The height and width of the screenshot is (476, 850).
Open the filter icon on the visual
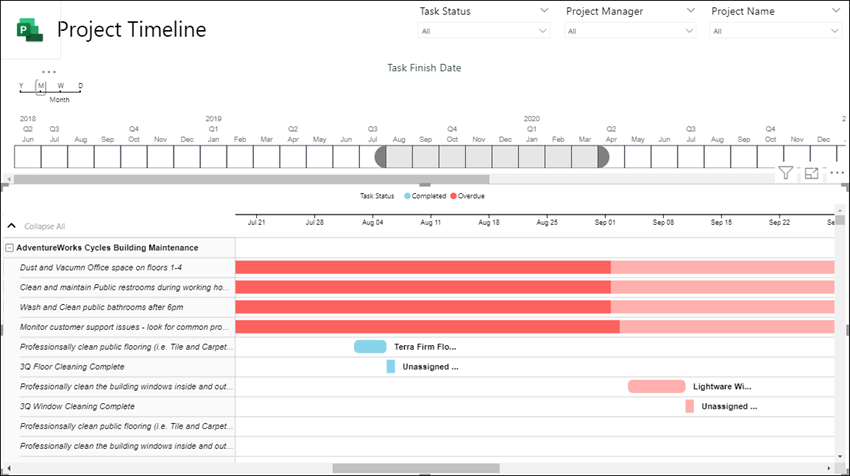[x=785, y=173]
